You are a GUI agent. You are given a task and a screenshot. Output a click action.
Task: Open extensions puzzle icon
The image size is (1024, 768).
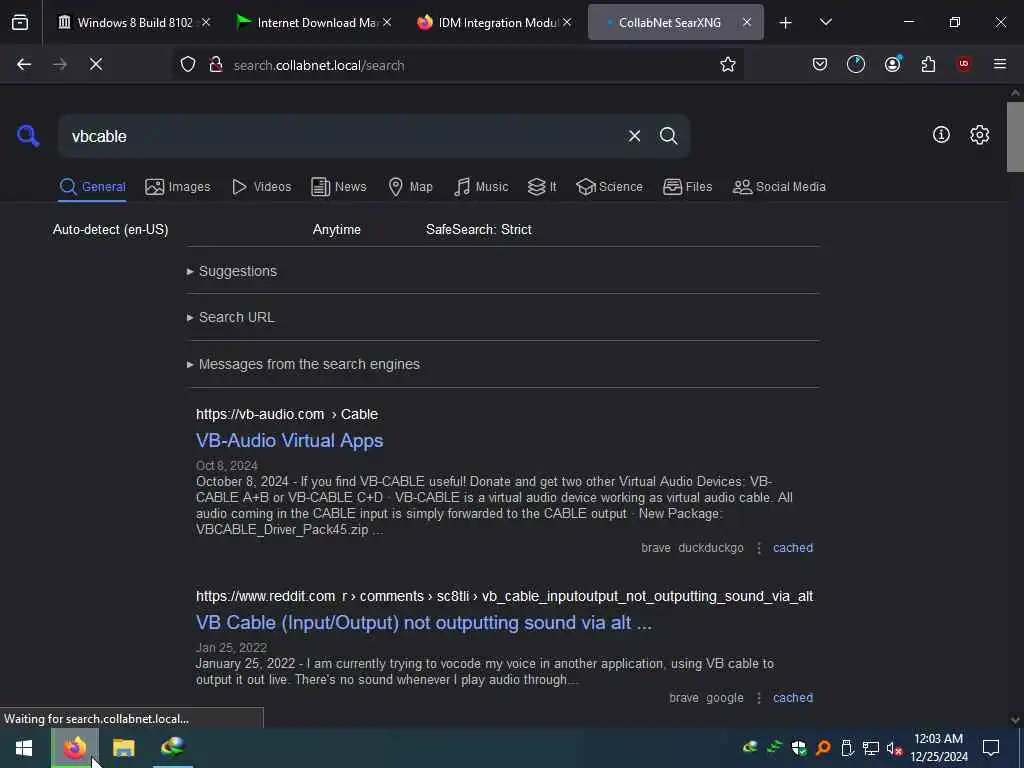click(928, 64)
